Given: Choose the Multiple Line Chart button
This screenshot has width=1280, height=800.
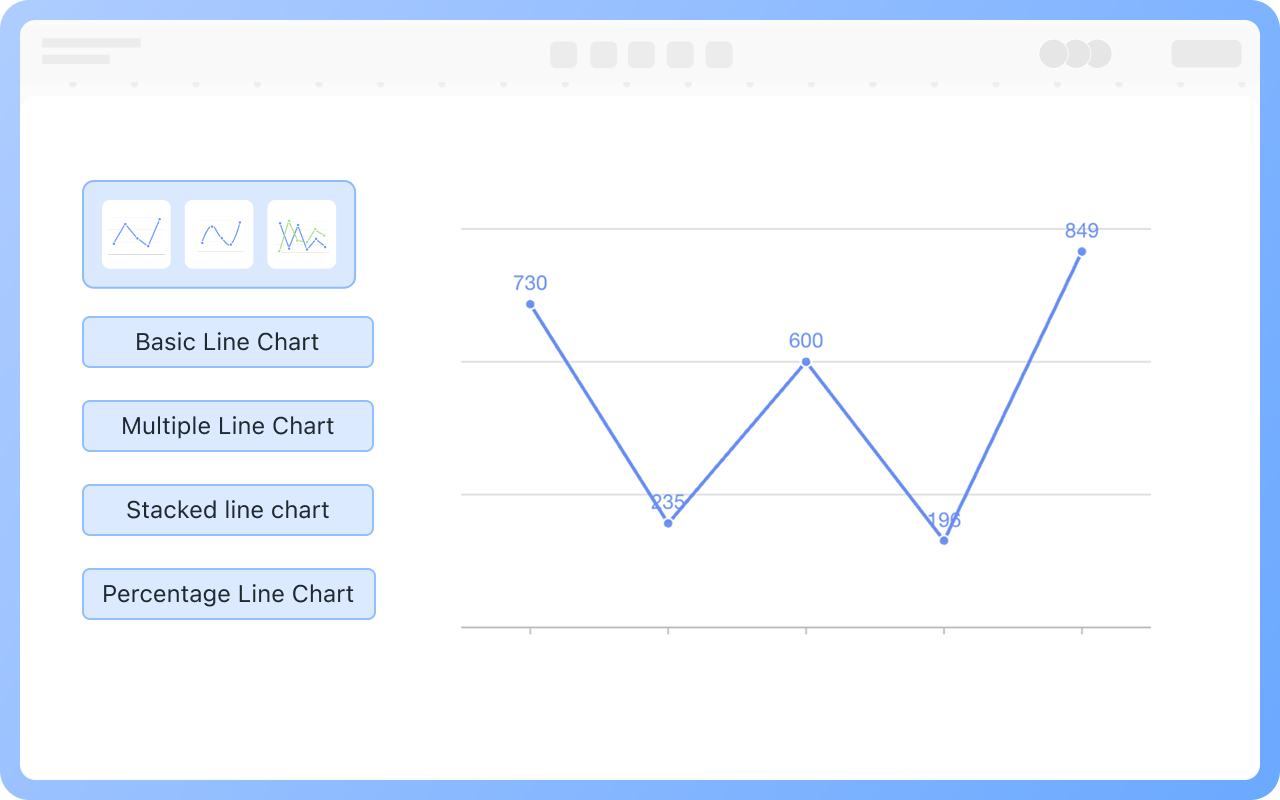Looking at the screenshot, I should pos(228,426).
